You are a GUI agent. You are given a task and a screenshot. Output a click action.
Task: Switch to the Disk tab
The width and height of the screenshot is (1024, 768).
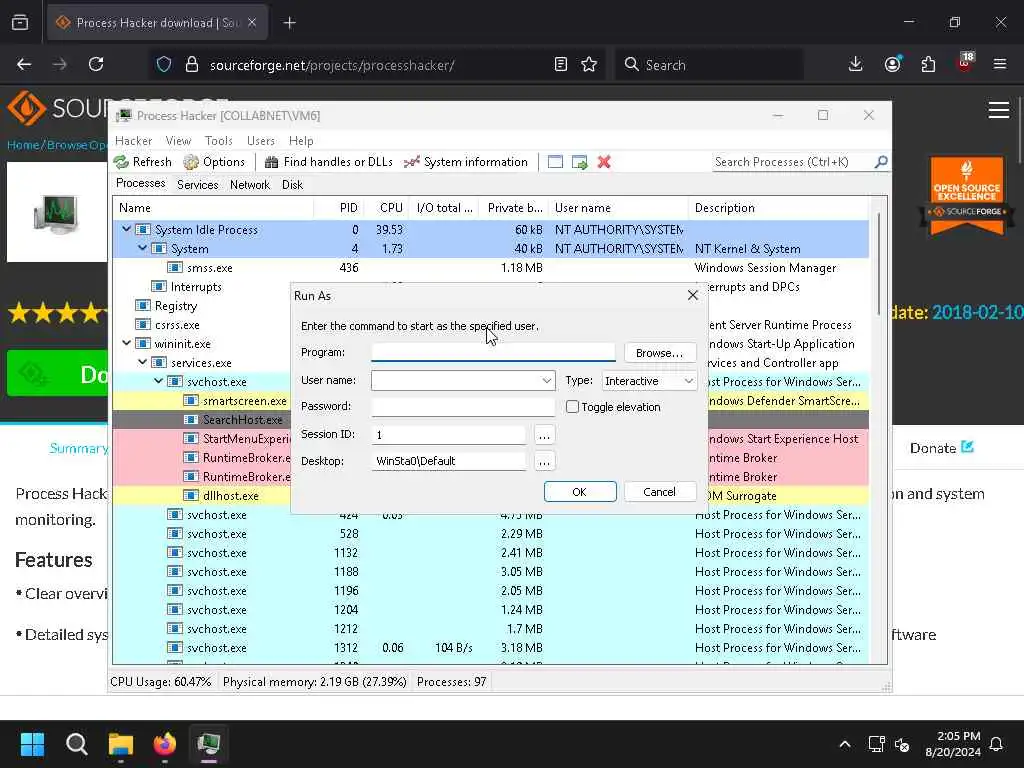(x=292, y=185)
